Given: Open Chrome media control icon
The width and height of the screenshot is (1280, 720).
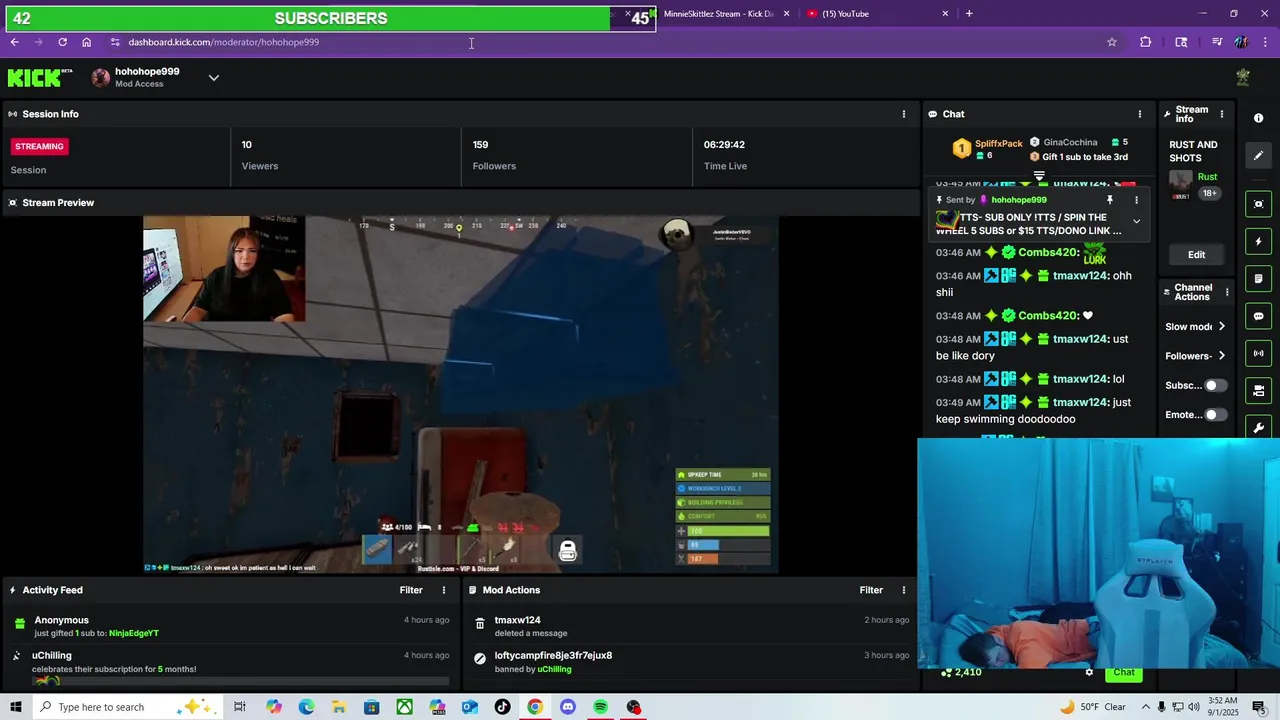Looking at the screenshot, I should [1216, 42].
